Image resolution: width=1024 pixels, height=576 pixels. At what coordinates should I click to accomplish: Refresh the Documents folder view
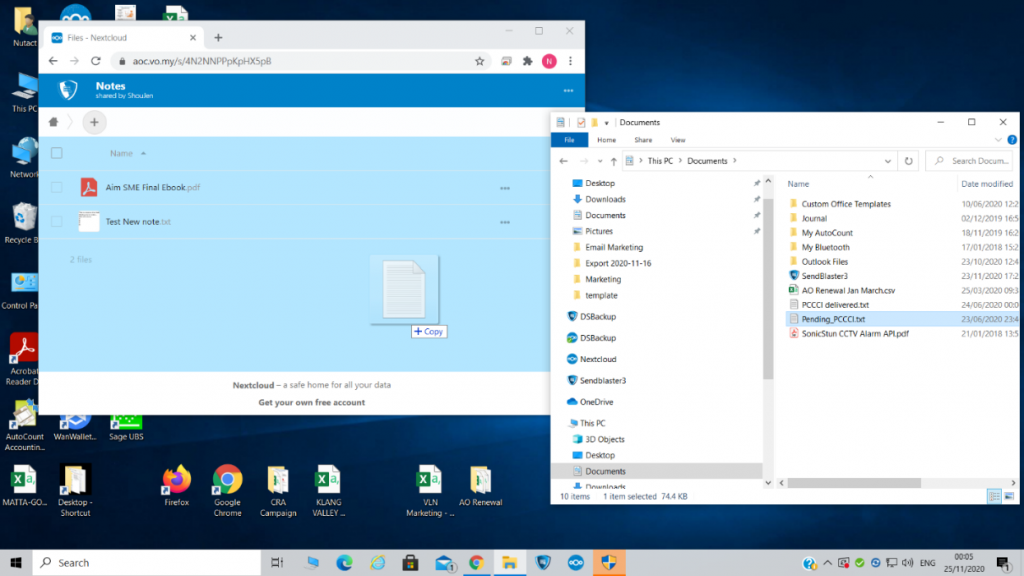(908, 161)
